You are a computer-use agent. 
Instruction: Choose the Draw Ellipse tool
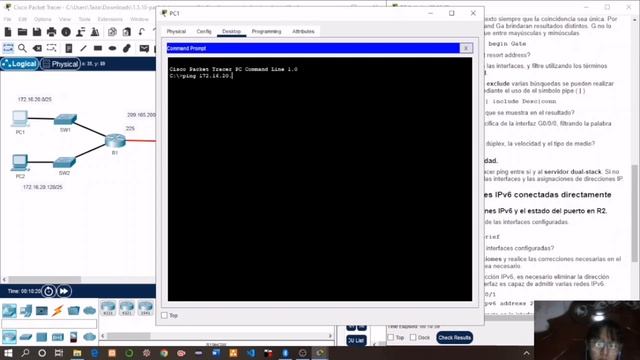tap(112, 49)
